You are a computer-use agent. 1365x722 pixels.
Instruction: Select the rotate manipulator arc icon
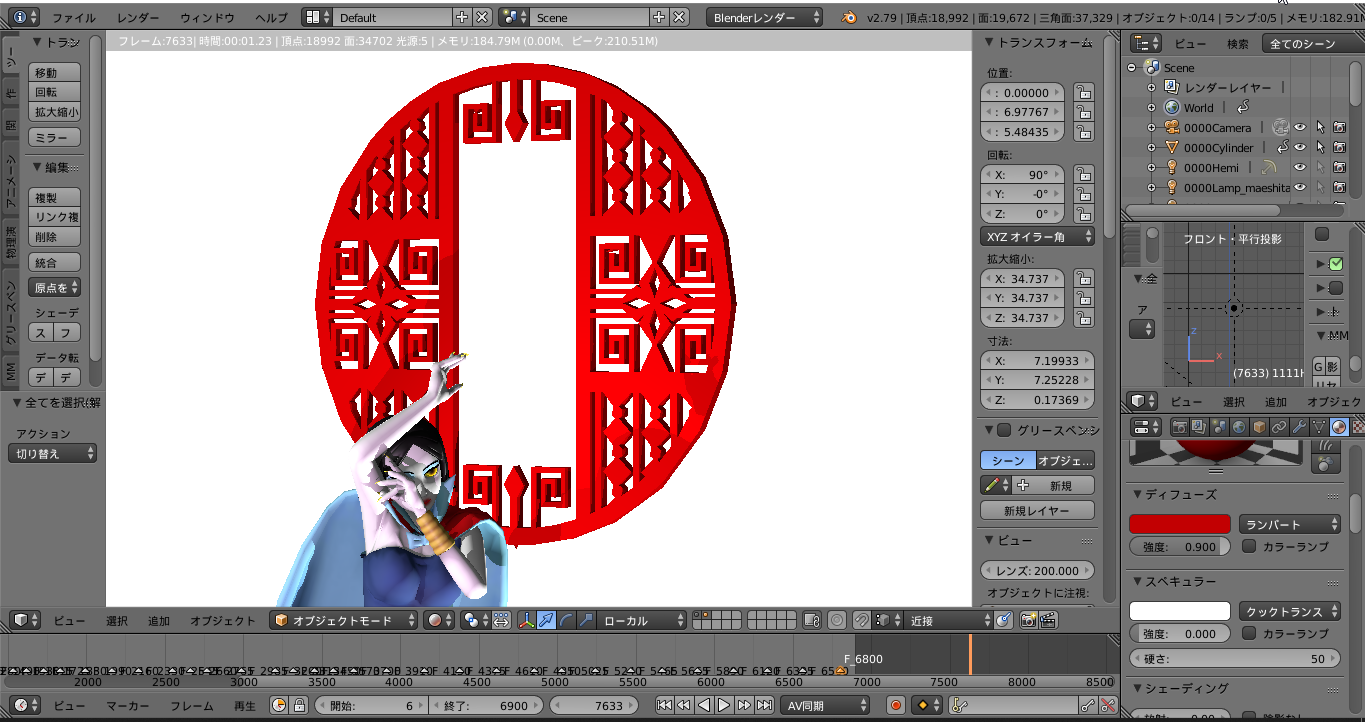(565, 621)
